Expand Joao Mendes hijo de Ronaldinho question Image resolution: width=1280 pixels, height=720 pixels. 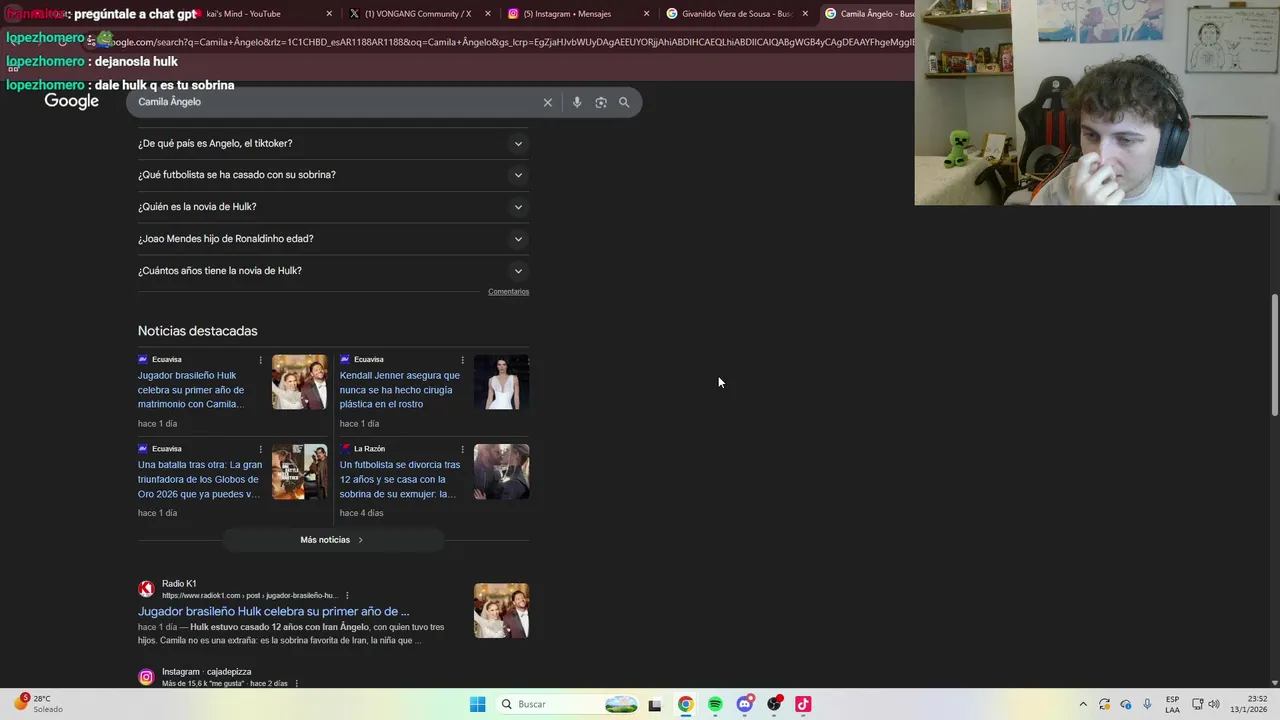(x=333, y=239)
